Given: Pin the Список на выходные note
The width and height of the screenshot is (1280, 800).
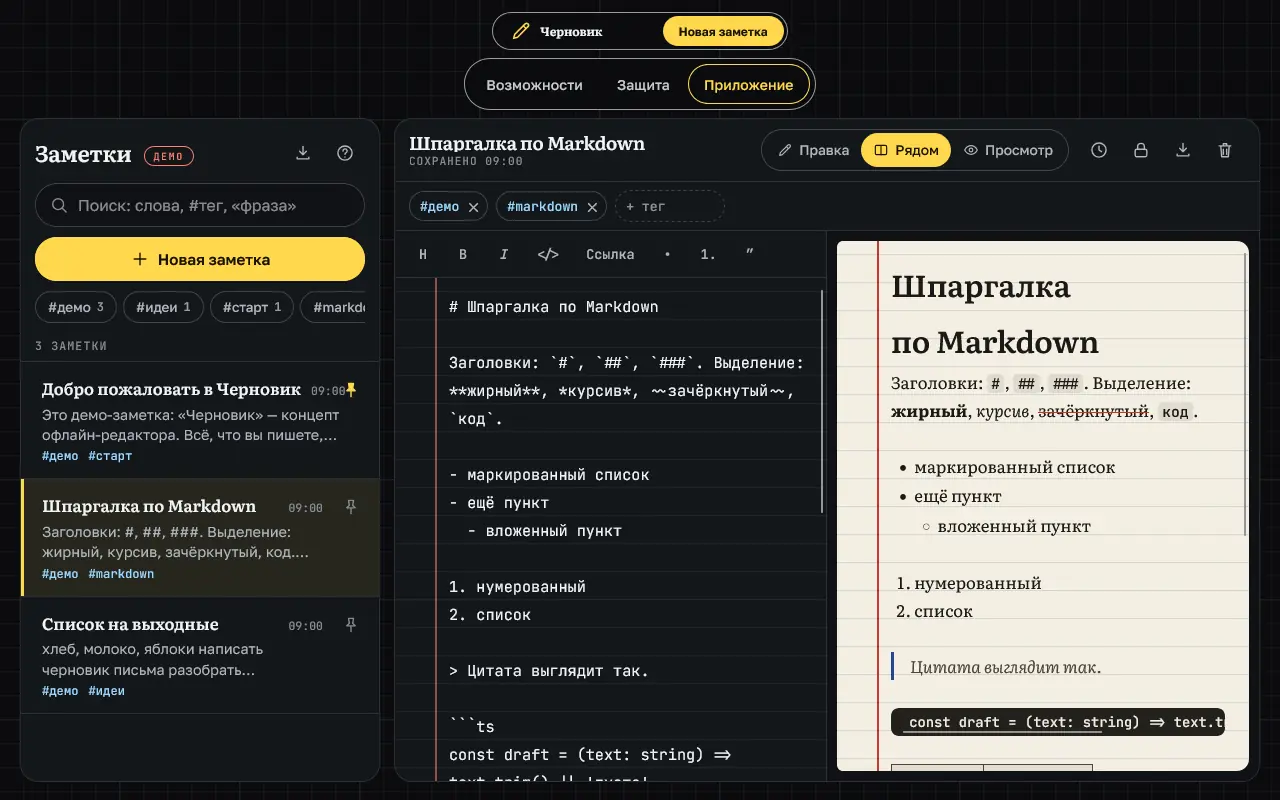Looking at the screenshot, I should [x=350, y=625].
